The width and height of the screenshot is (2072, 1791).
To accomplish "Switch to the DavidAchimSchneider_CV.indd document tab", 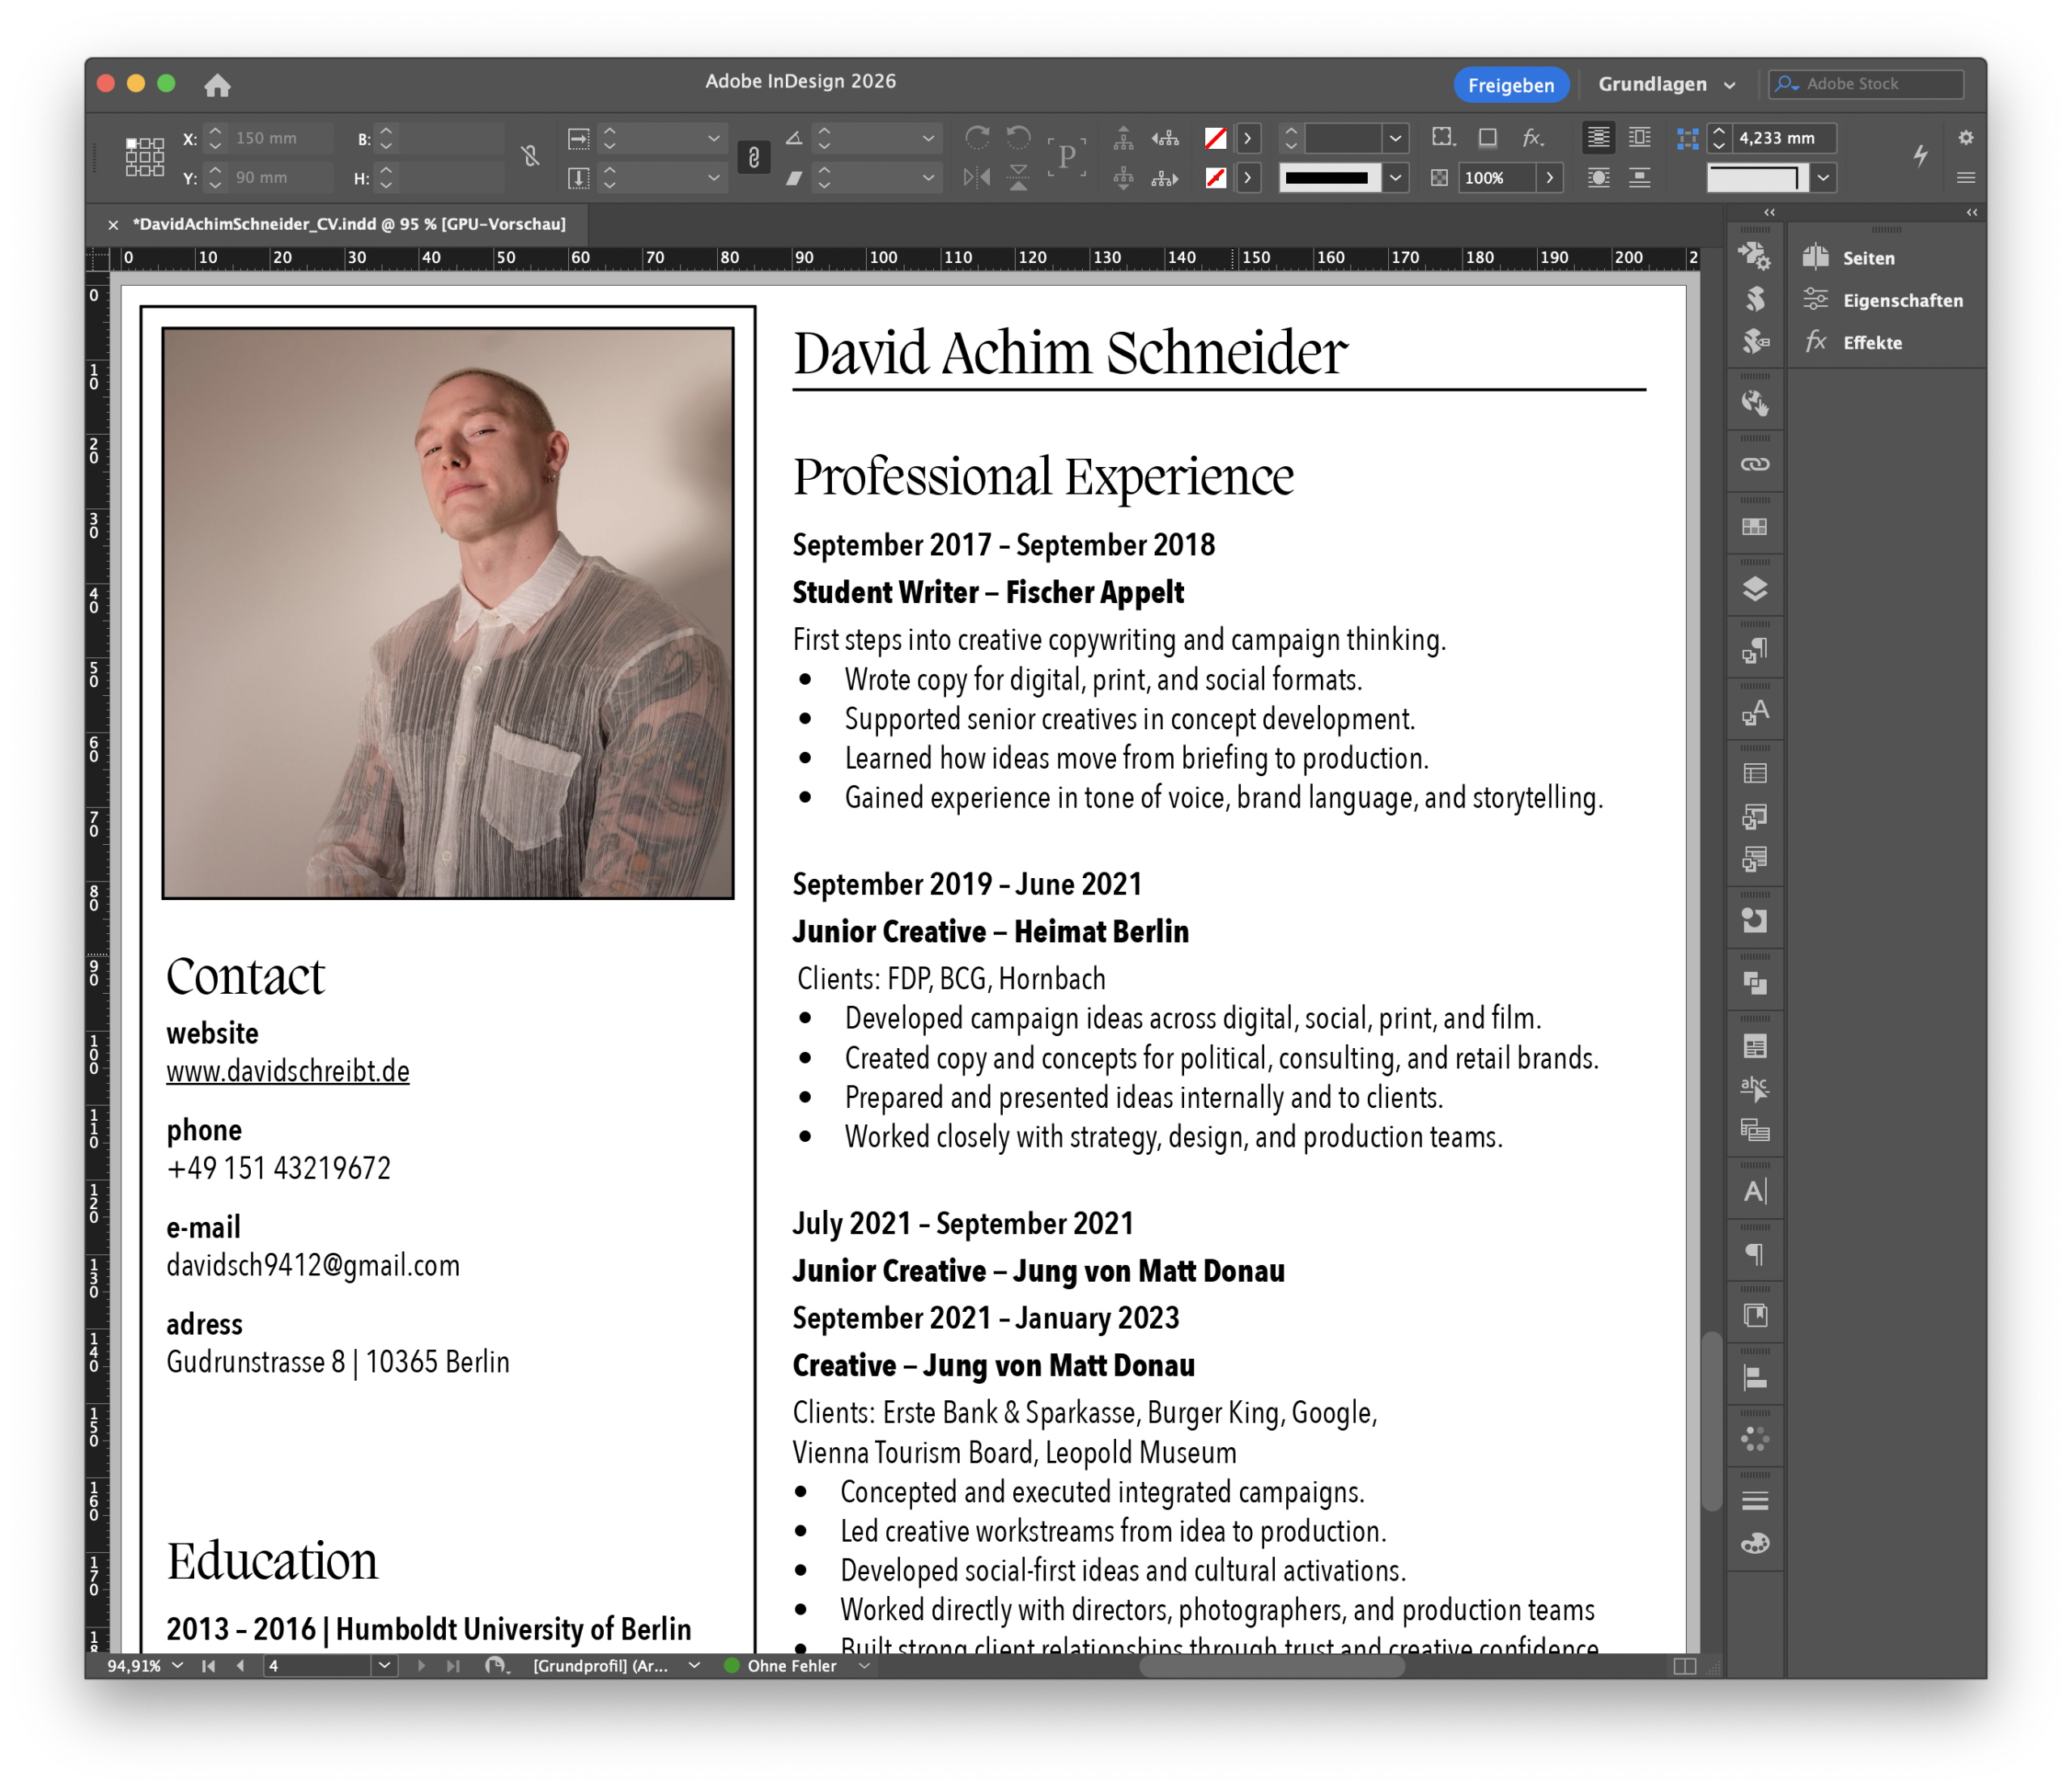I will 348,224.
